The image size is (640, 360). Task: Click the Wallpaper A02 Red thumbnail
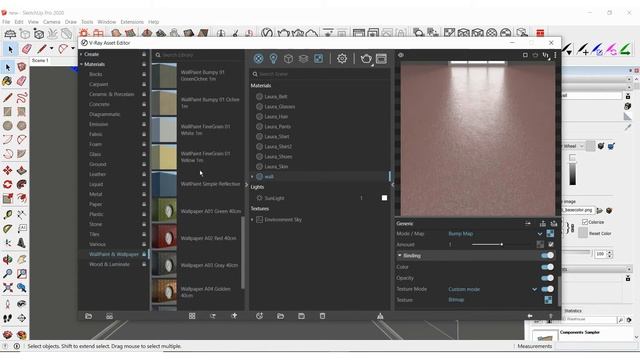(164, 237)
